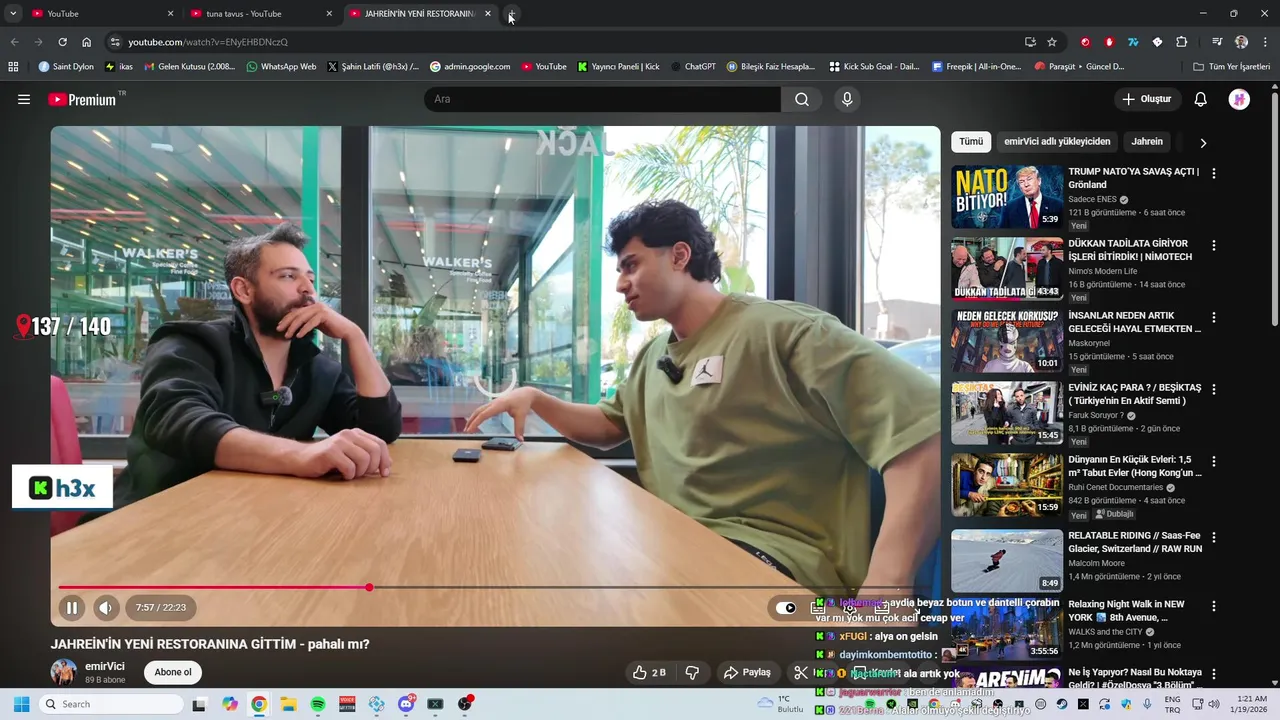Click the address bar URL
1280x720 pixels.
(207, 42)
